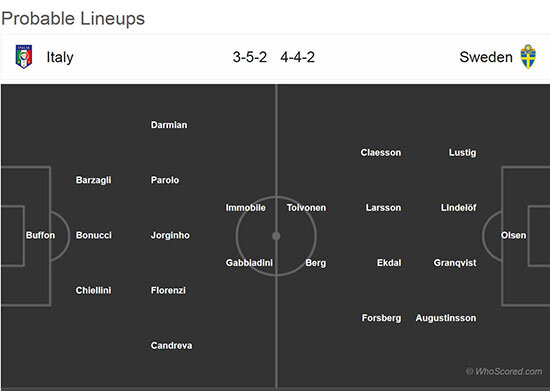550x391 pixels.
Task: Click Swedish forward Toivonen
Action: 306,208
